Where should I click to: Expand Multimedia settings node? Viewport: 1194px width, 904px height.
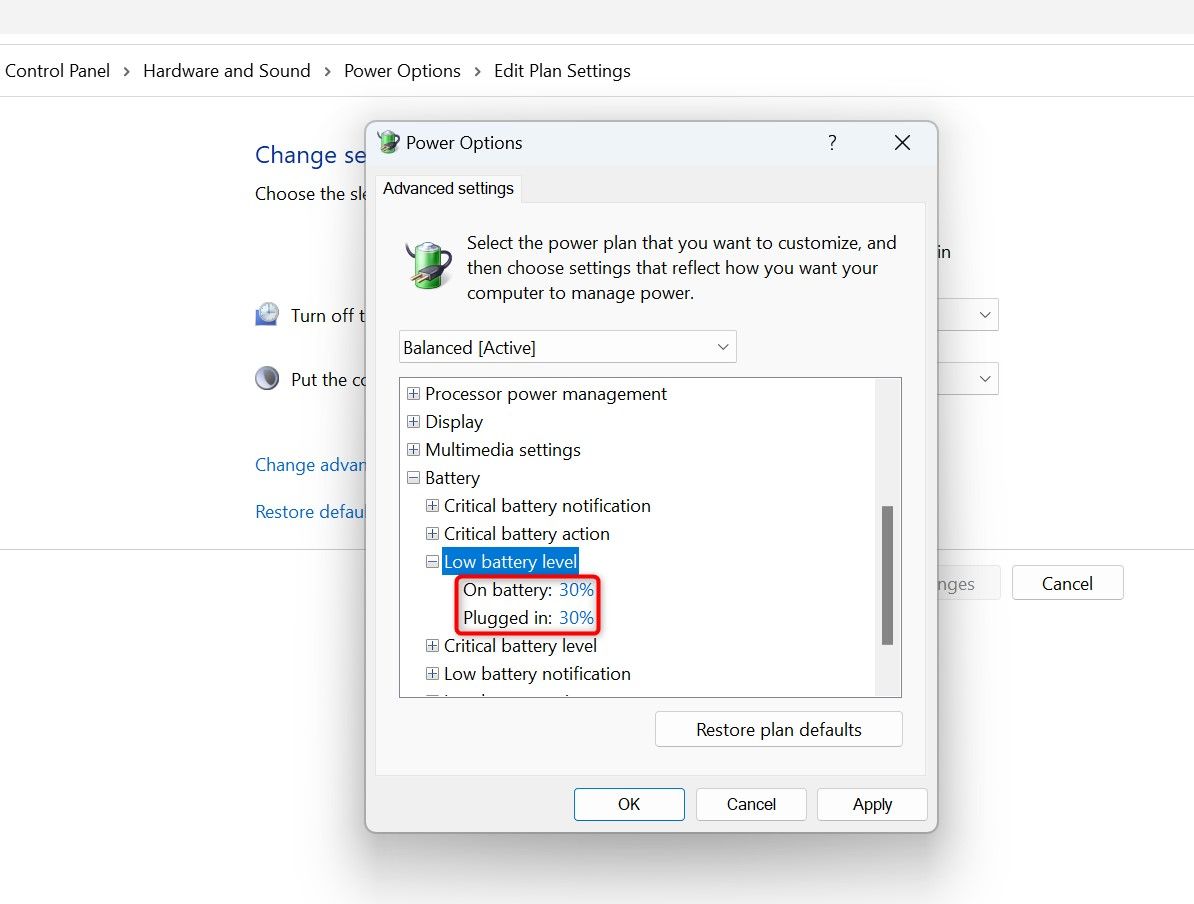click(x=413, y=450)
